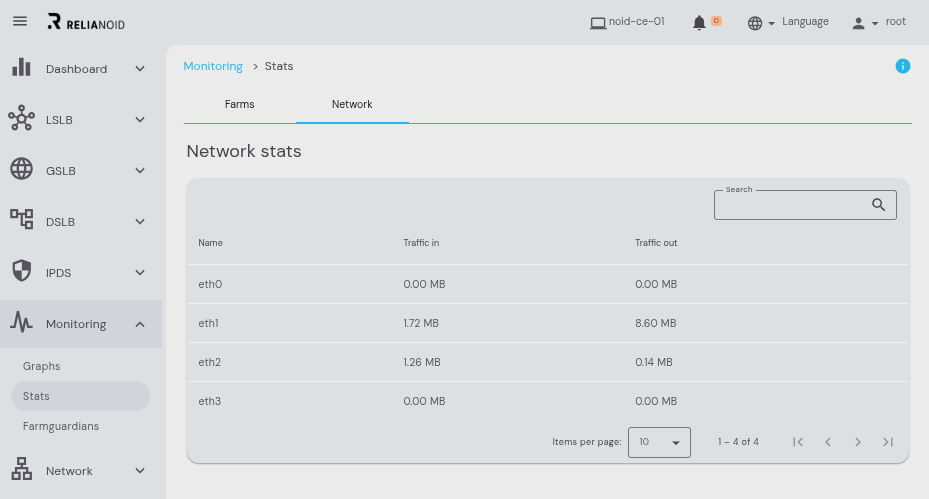The image size is (929, 499).
Task: Open the Items per page dropdown
Action: point(659,442)
